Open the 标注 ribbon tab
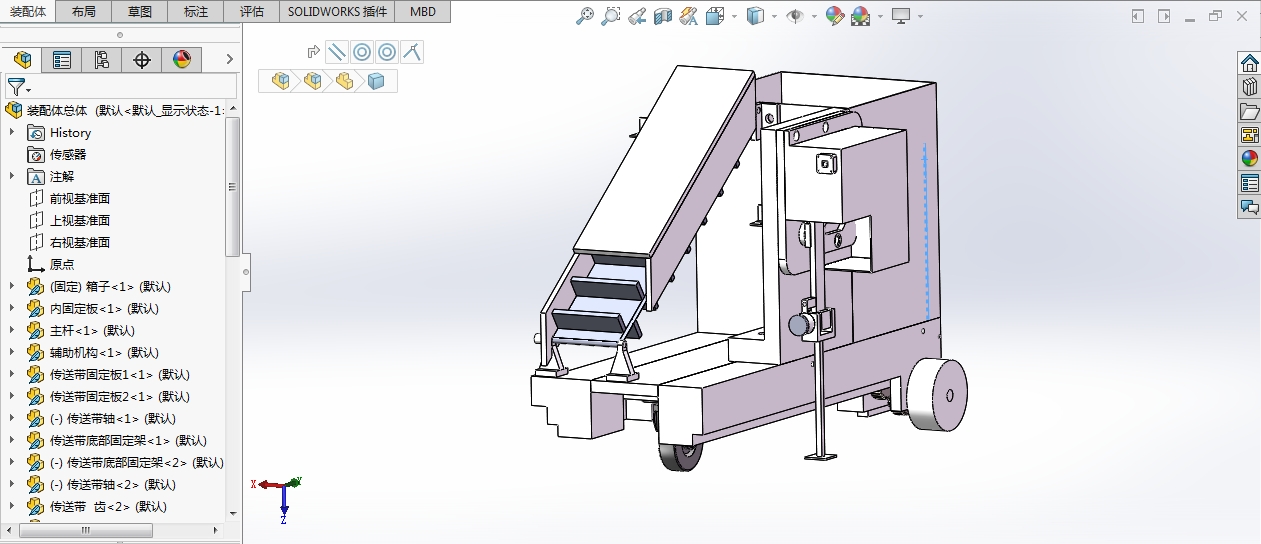 (x=197, y=12)
